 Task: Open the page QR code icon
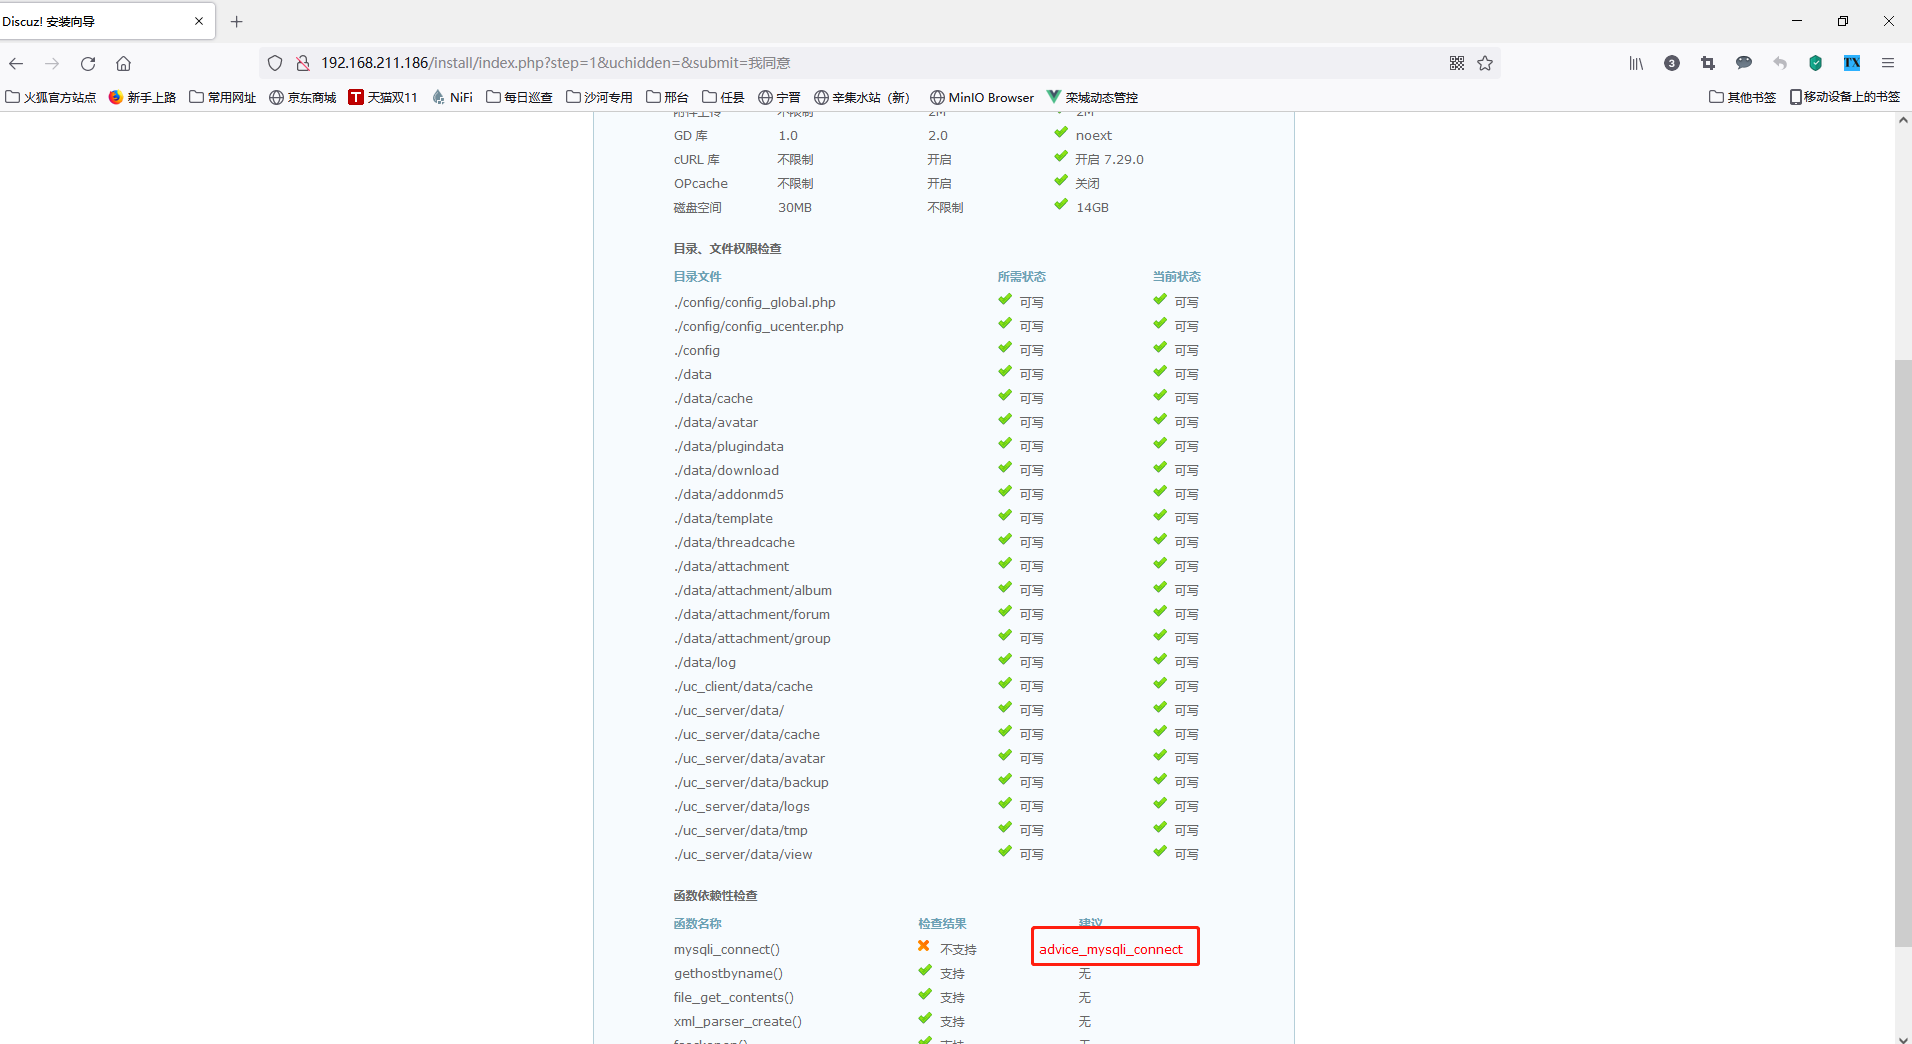pyautogui.click(x=1457, y=63)
